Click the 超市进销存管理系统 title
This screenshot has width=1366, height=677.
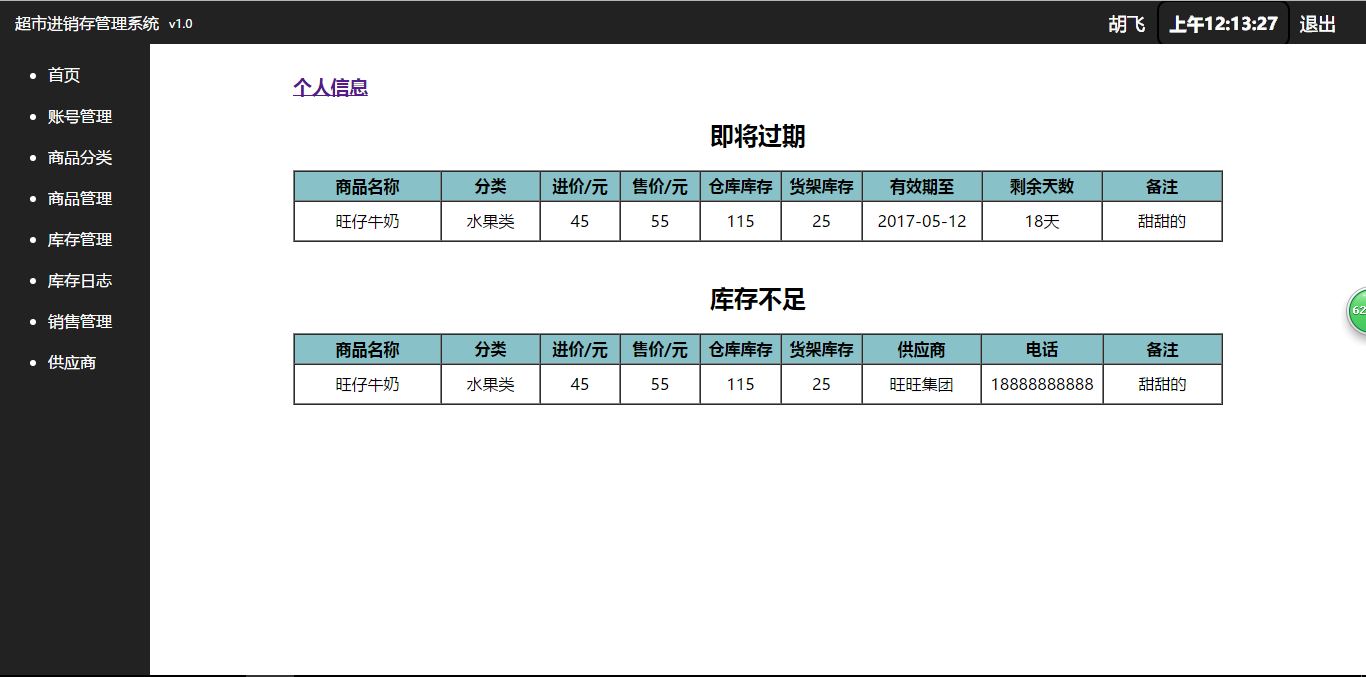pos(86,23)
